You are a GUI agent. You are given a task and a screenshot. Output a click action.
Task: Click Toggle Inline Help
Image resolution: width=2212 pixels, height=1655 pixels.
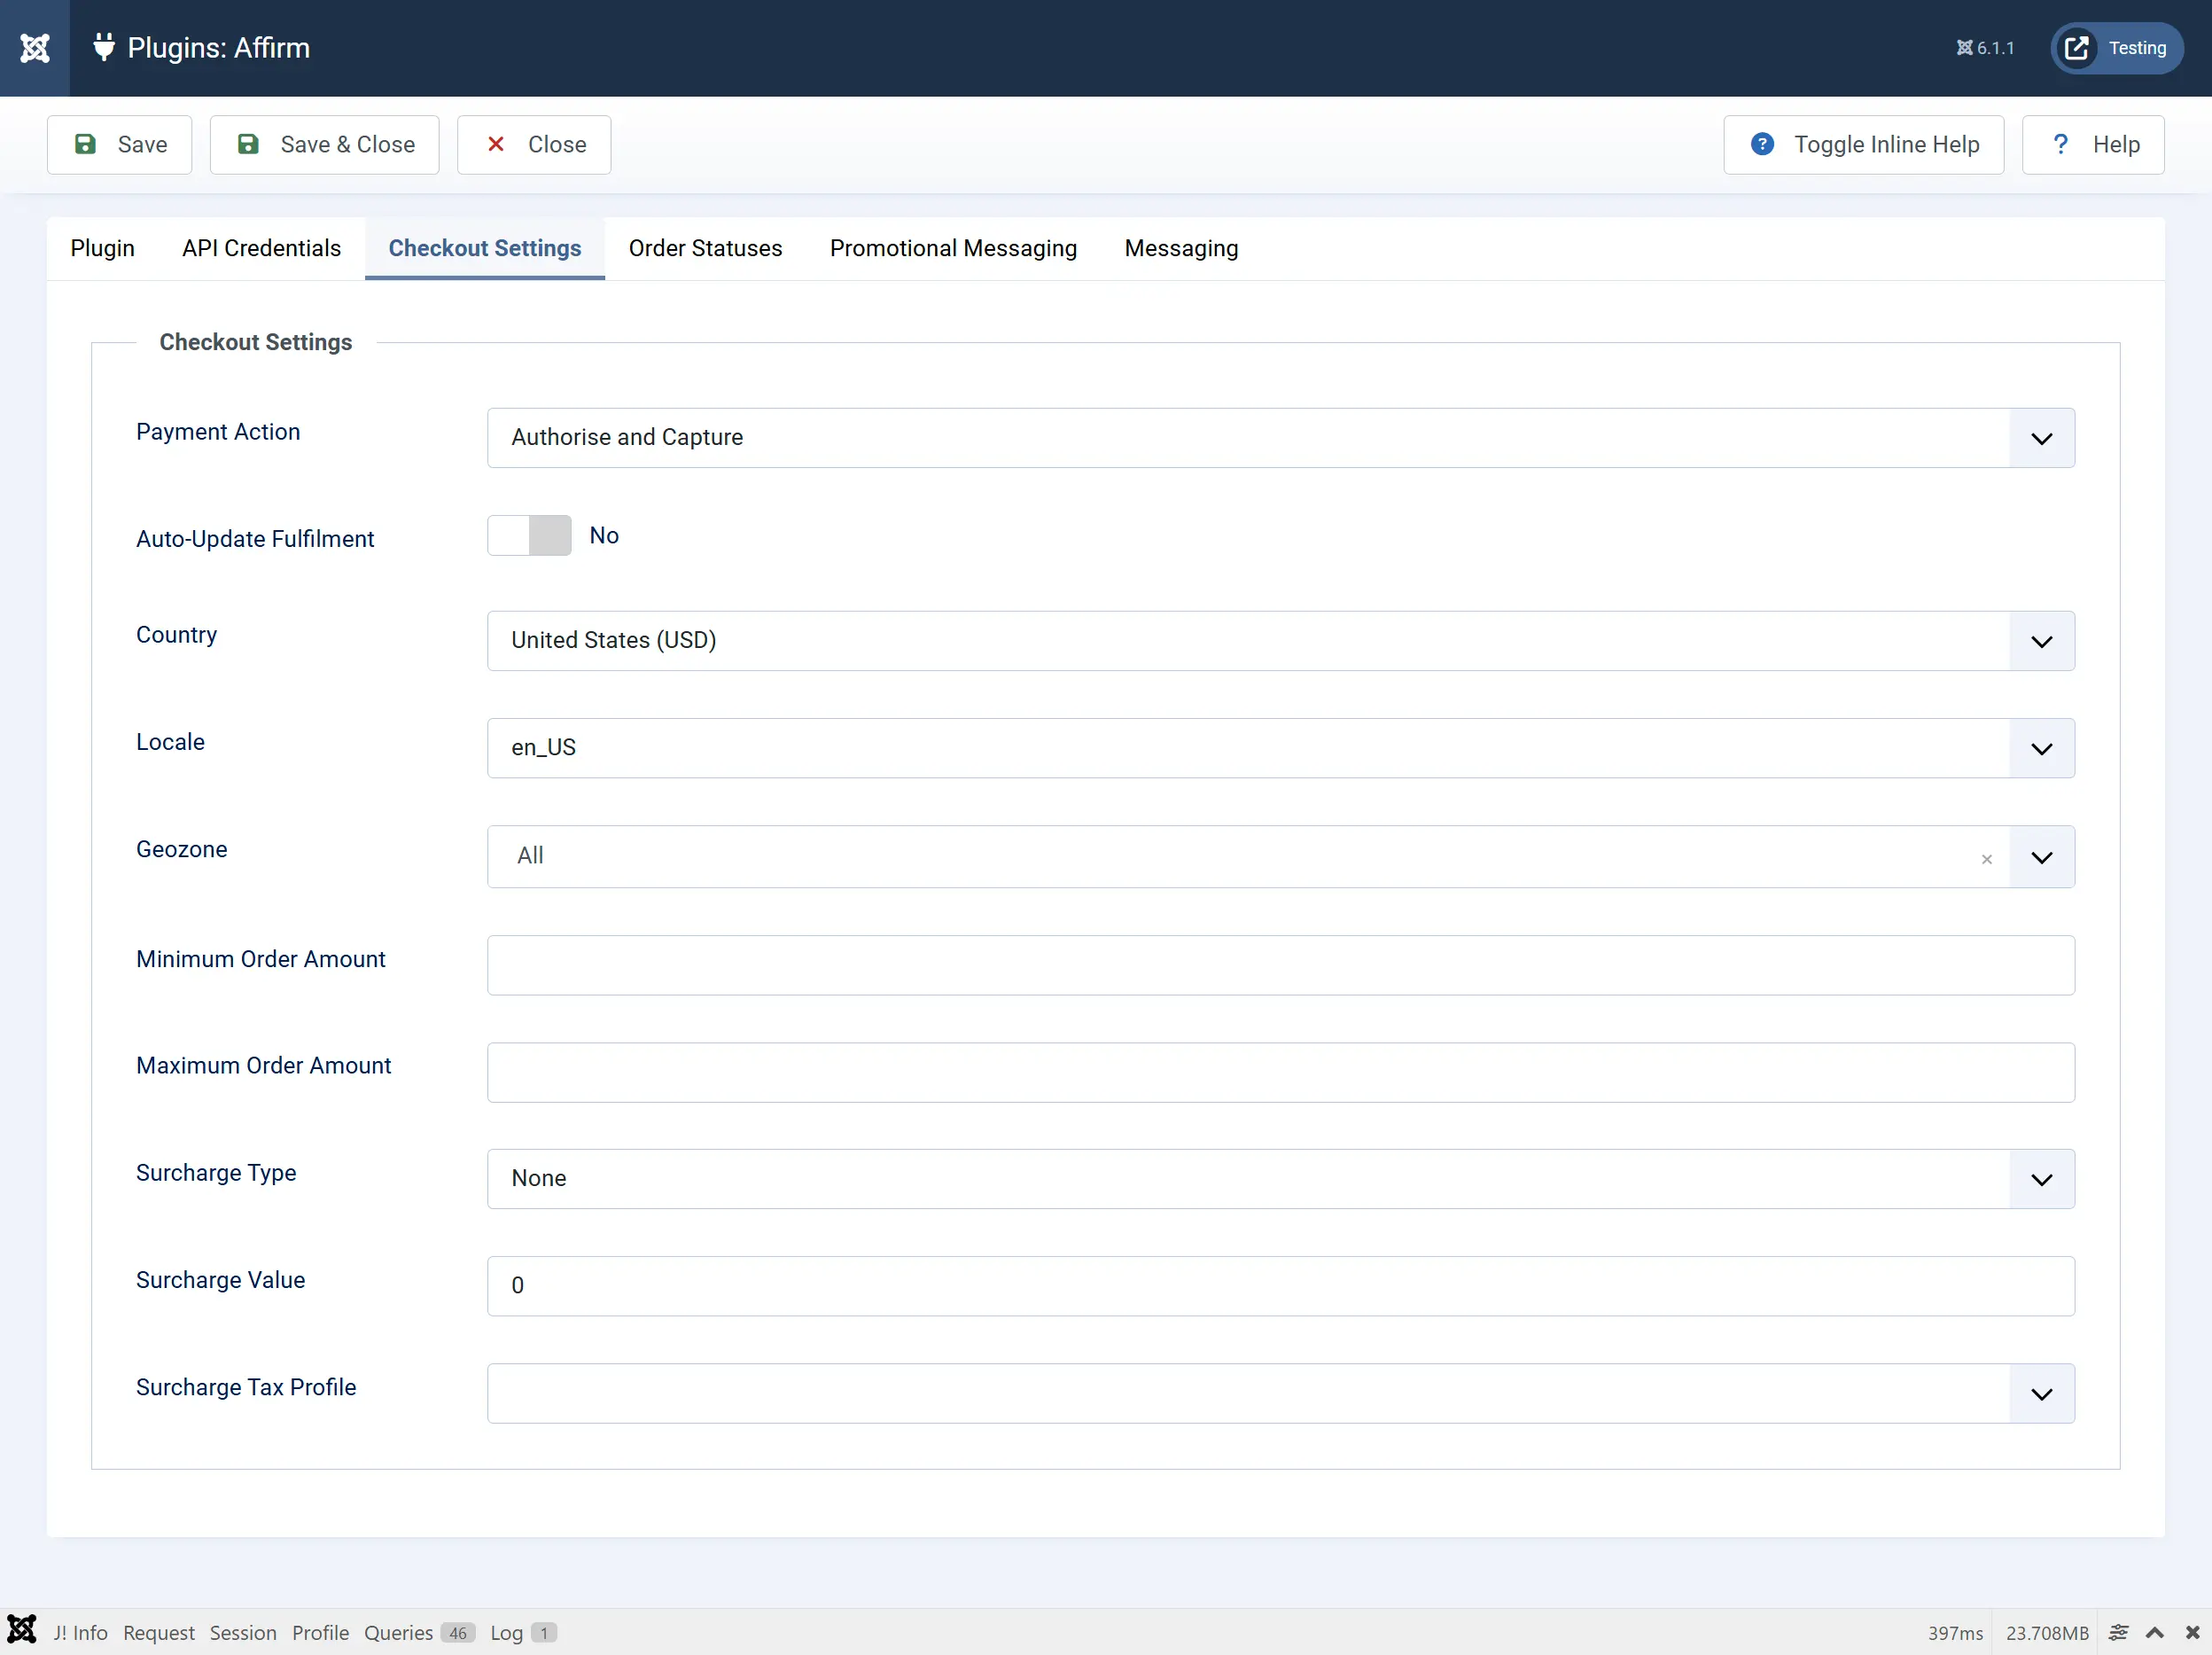point(1864,145)
